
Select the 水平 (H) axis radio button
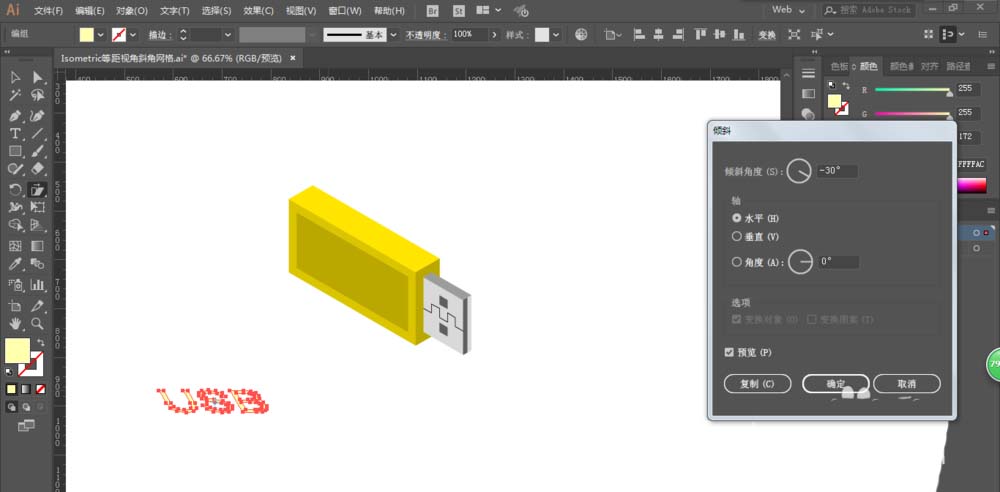coord(737,217)
